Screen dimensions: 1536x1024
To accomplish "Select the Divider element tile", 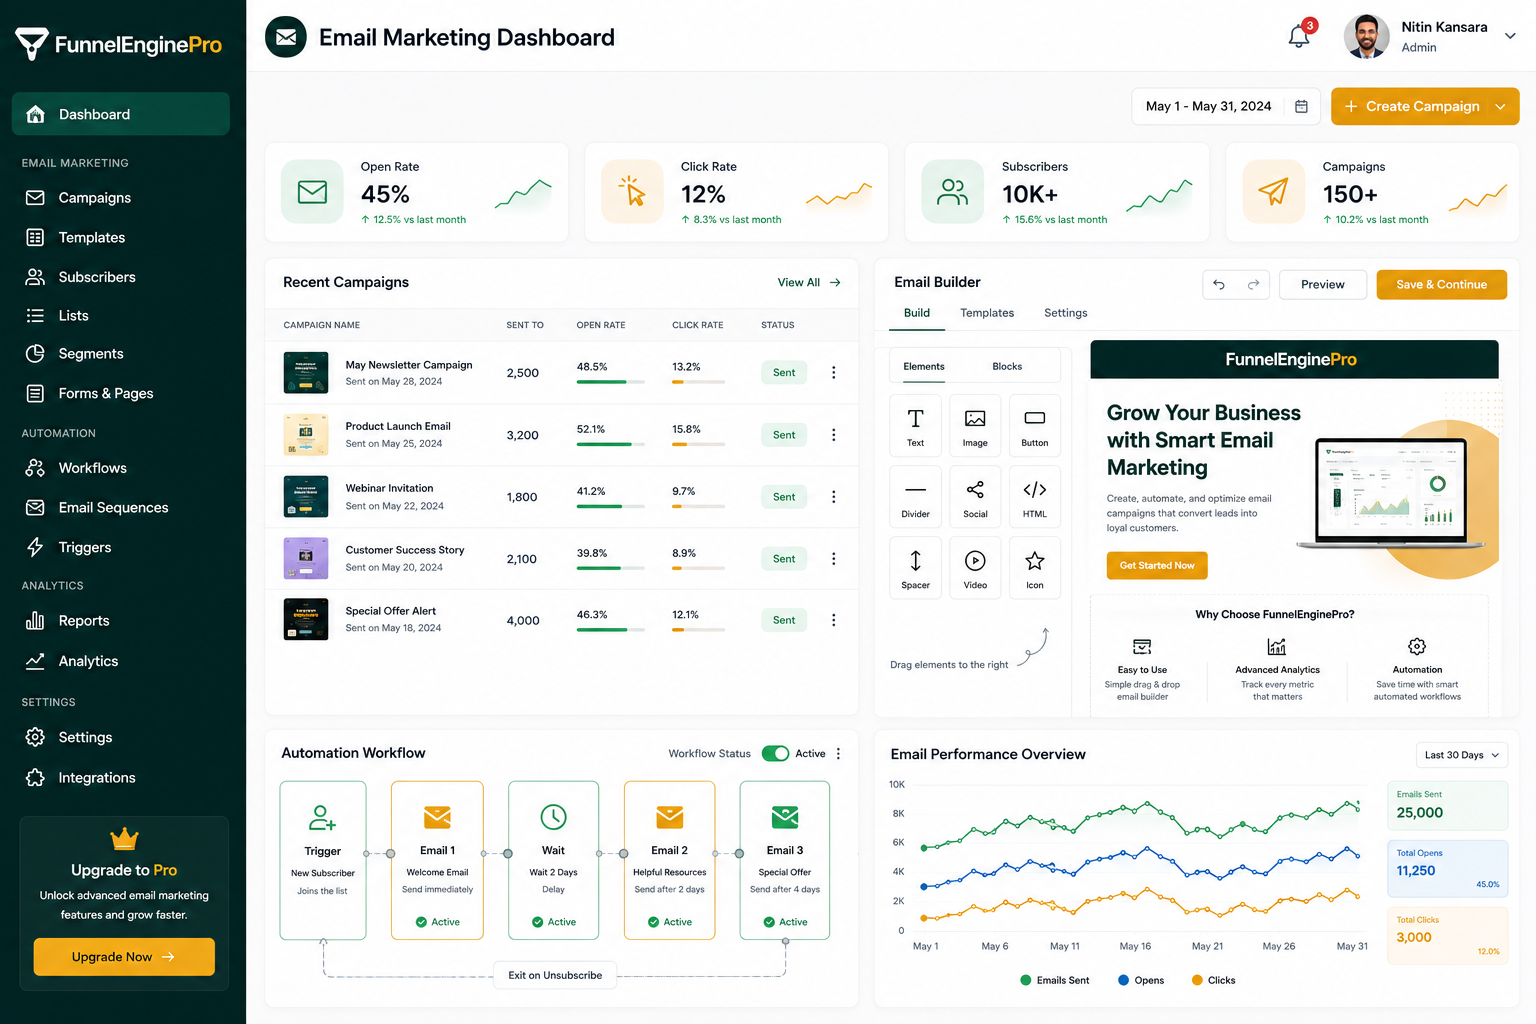I will pyautogui.click(x=915, y=497).
